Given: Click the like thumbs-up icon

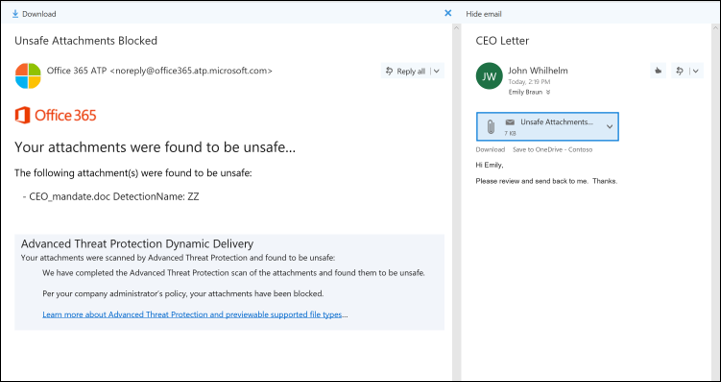Looking at the screenshot, I should (x=658, y=71).
